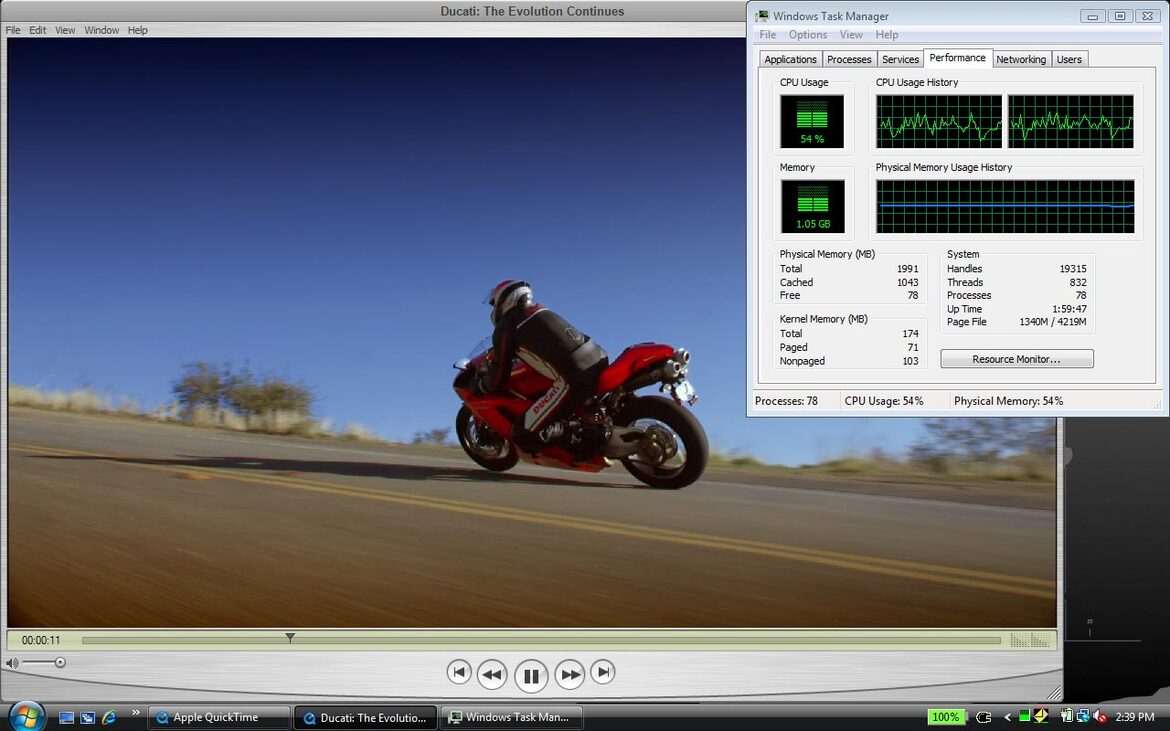Click the Memory 1.05 GB meter
This screenshot has height=731, width=1170.
point(813,207)
